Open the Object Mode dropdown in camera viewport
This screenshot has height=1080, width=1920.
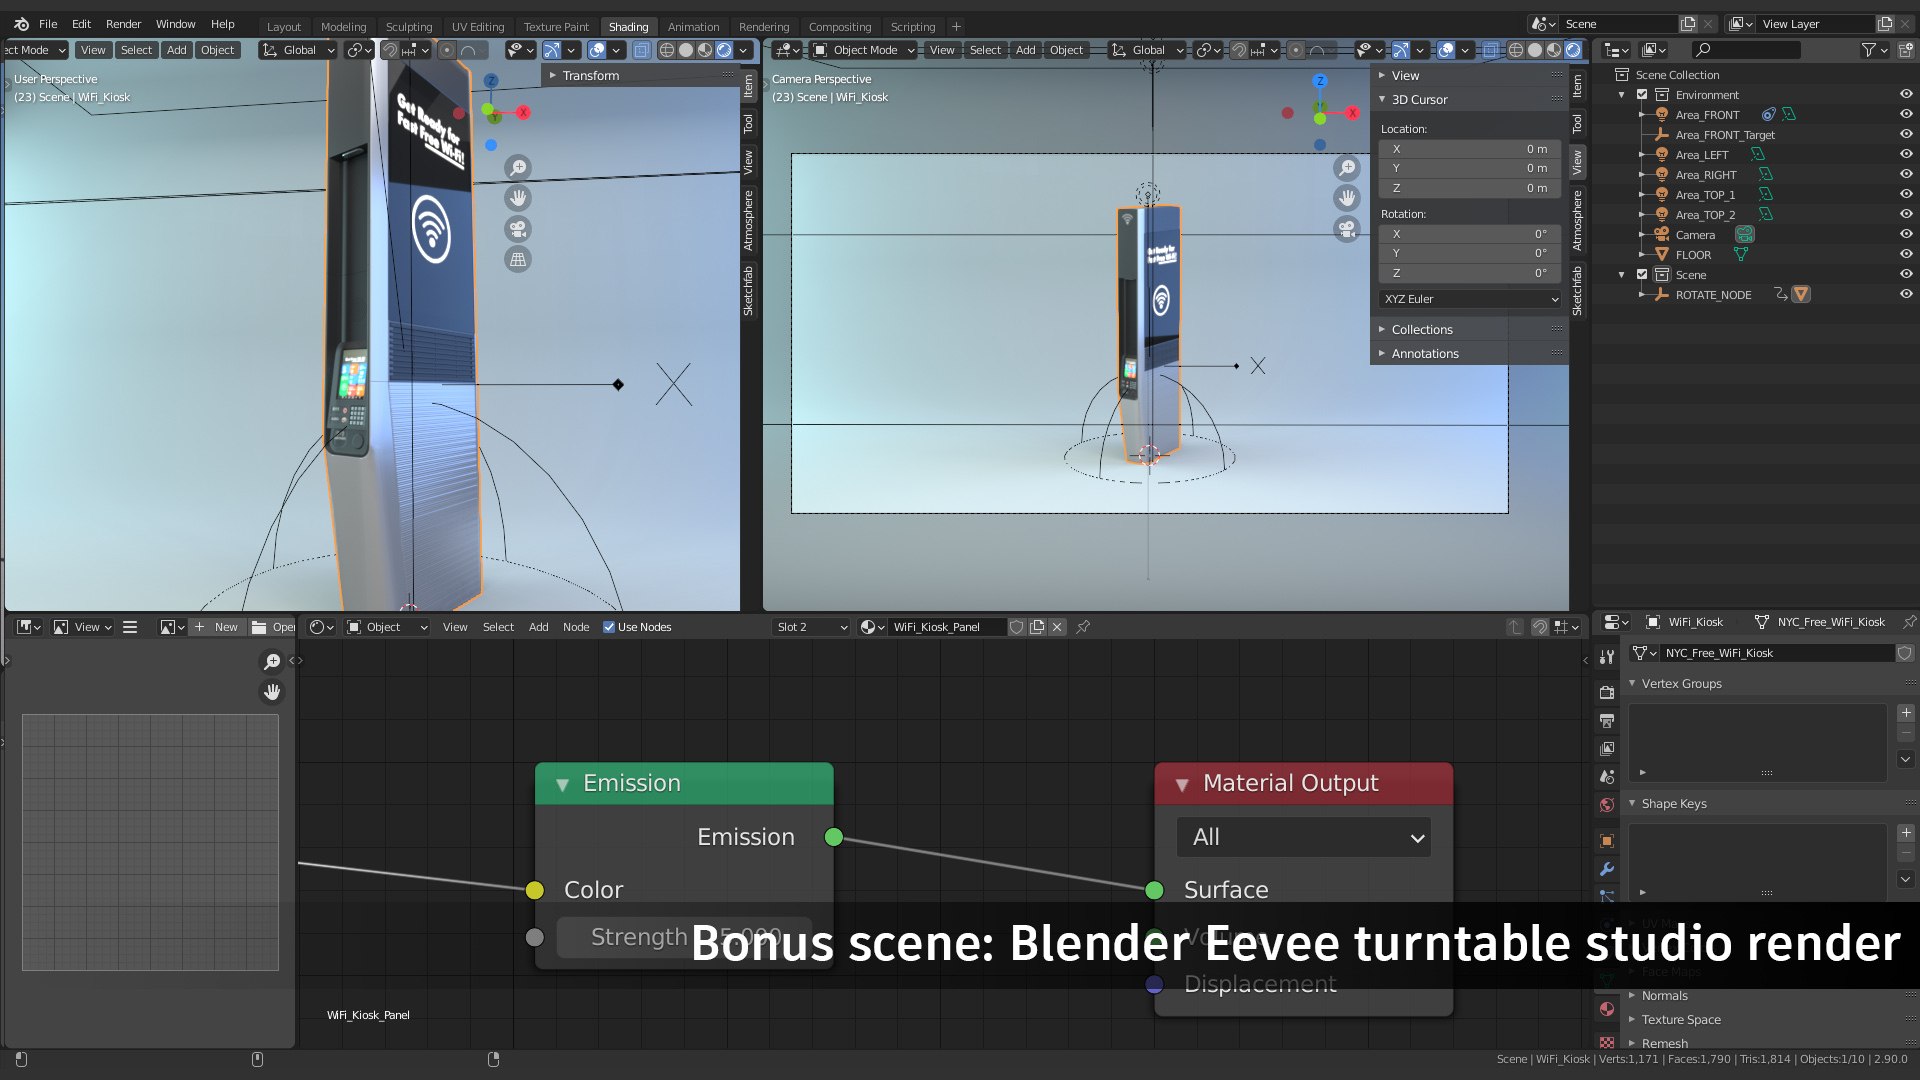[863, 50]
